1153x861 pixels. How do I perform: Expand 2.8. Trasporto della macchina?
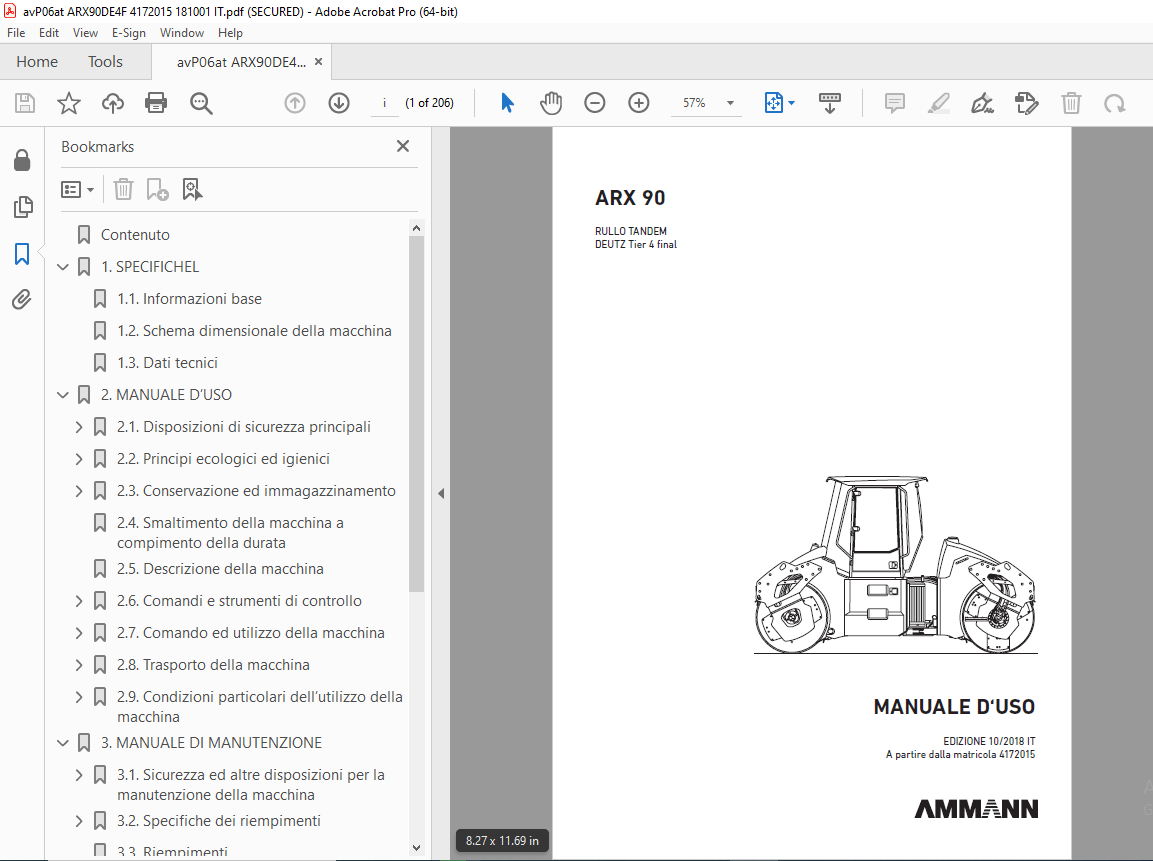(79, 665)
